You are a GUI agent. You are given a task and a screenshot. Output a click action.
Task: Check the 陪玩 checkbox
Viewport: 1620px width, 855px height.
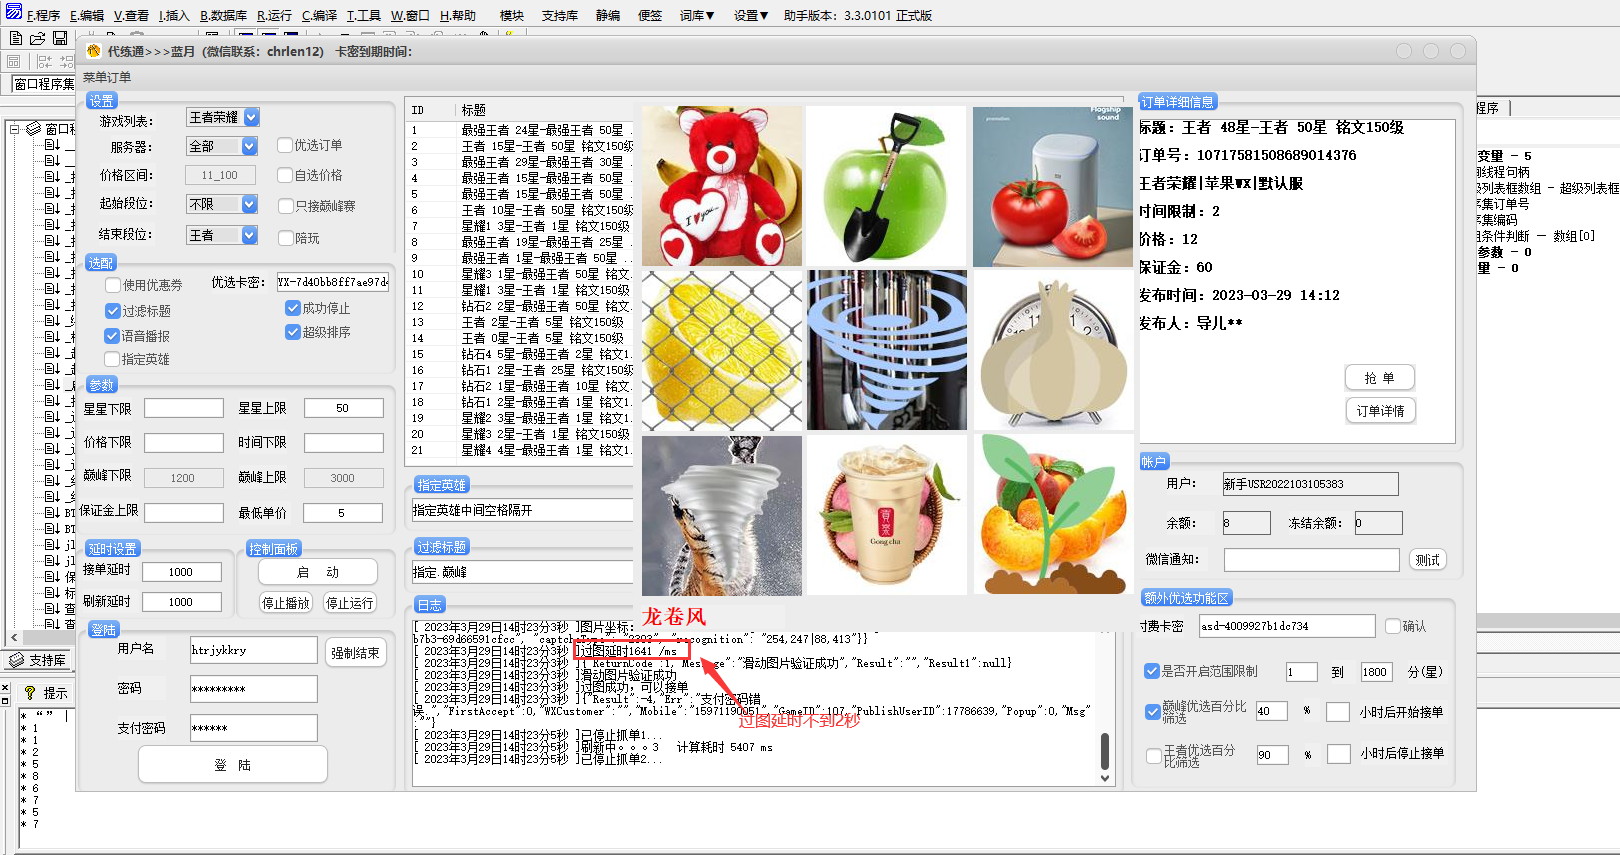click(x=285, y=238)
